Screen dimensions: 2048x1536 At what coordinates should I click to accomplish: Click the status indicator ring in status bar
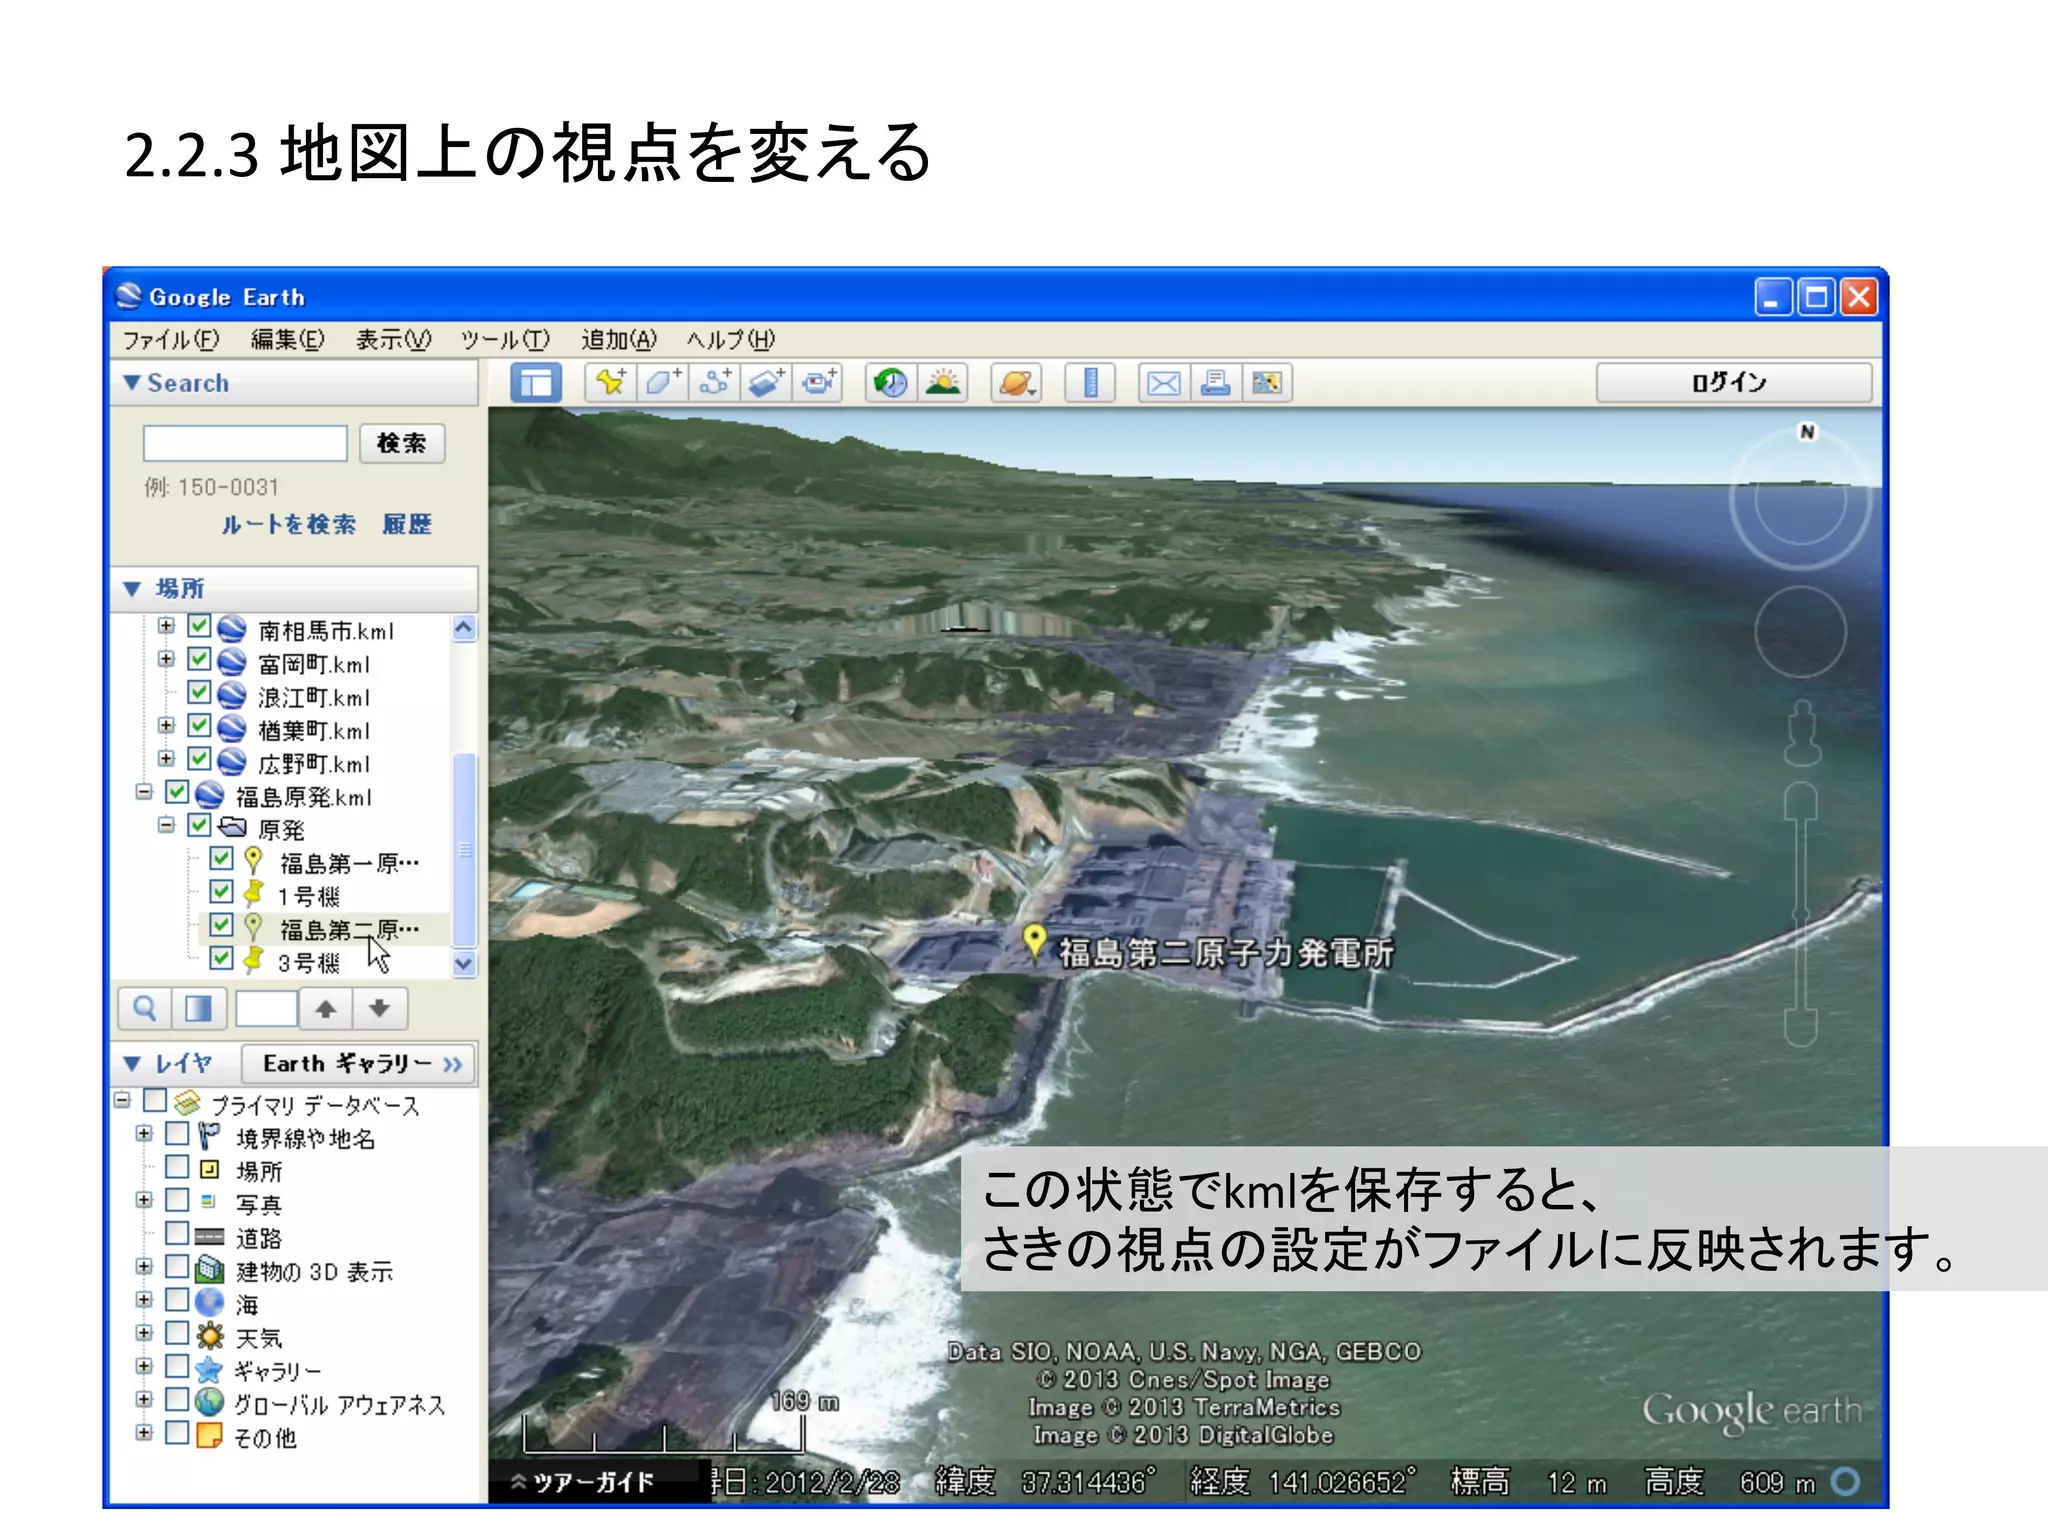tap(1846, 1481)
